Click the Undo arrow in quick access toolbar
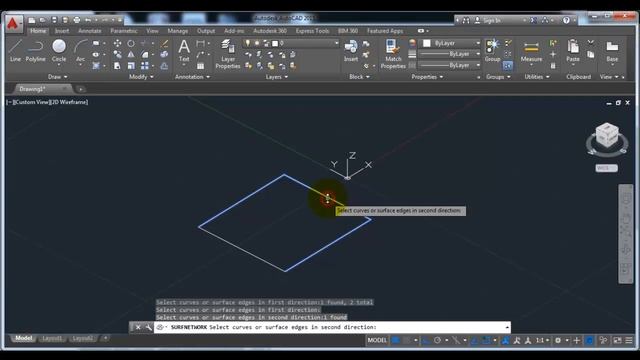Viewport: 640px width, 360px height. point(88,20)
